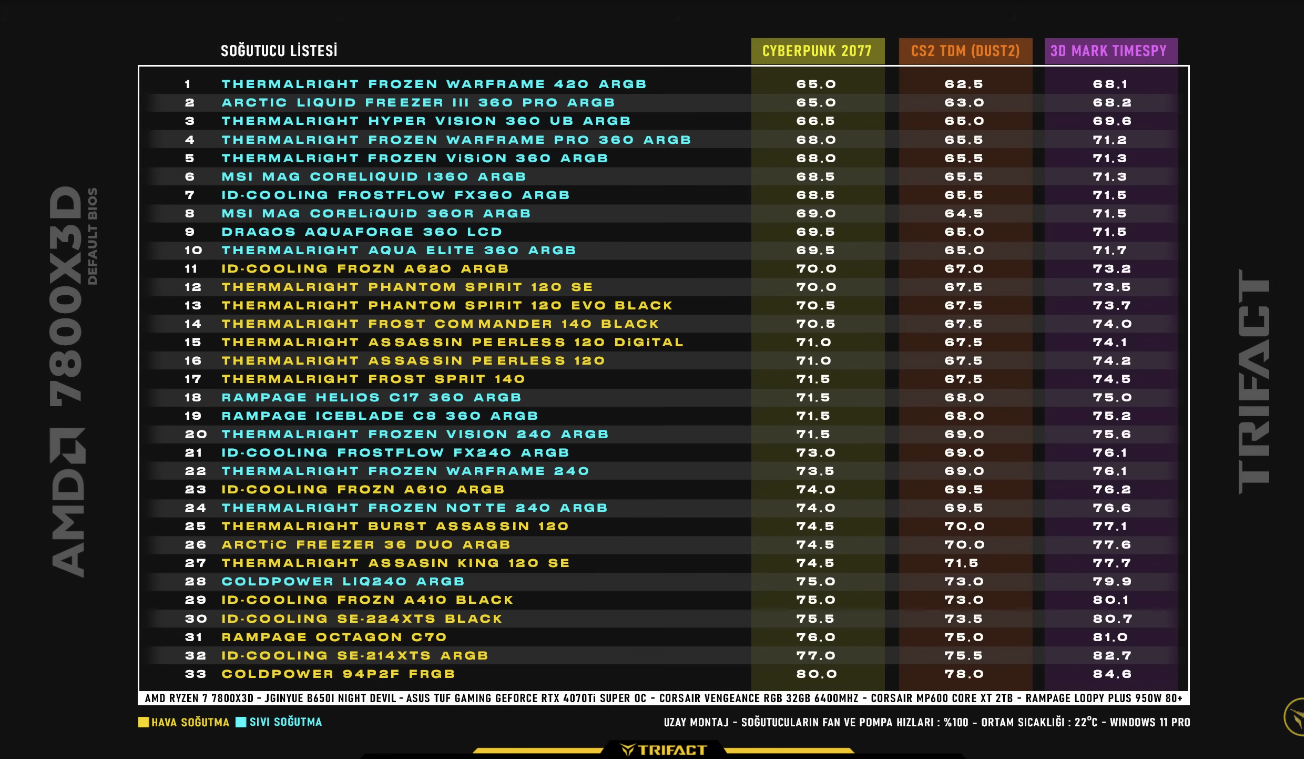This screenshot has width=1304, height=759.
Task: Click the yellow Hava Soğutma legend square
Action: coord(143,722)
